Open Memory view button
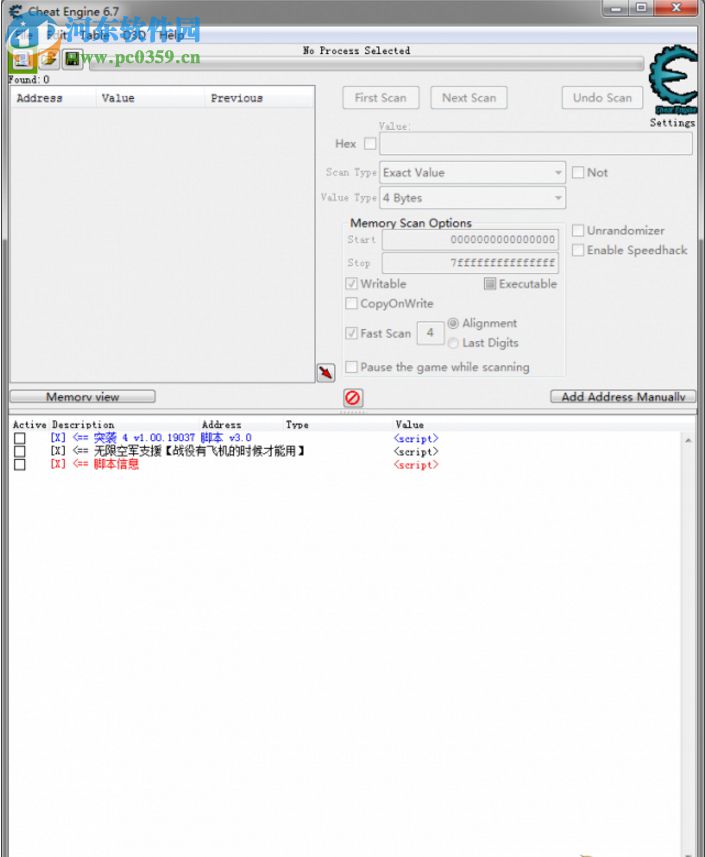The image size is (705, 857). (x=83, y=397)
